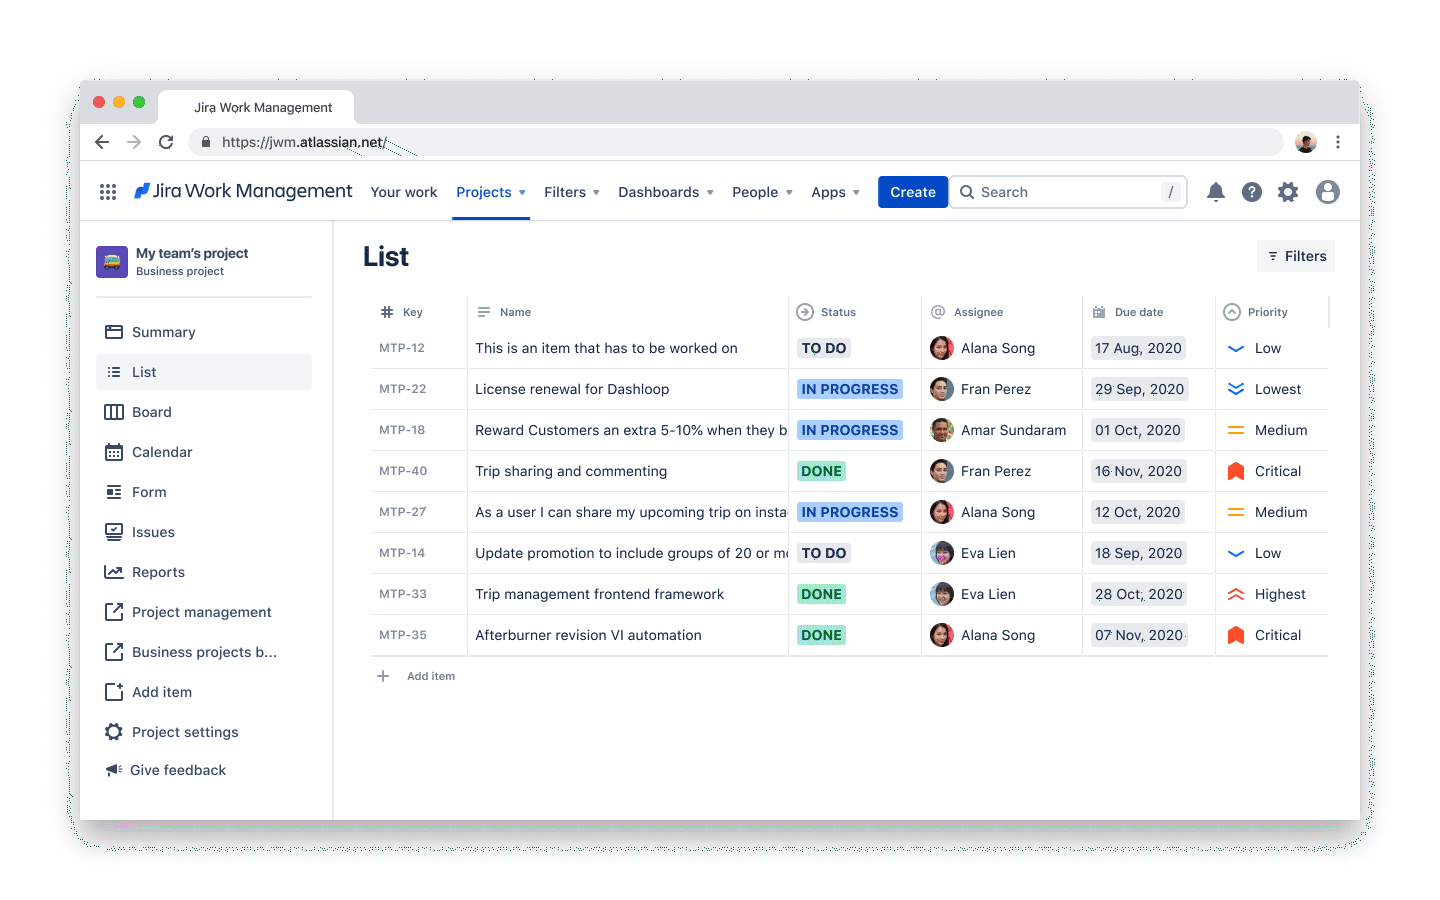Click the Search input field

(1068, 192)
